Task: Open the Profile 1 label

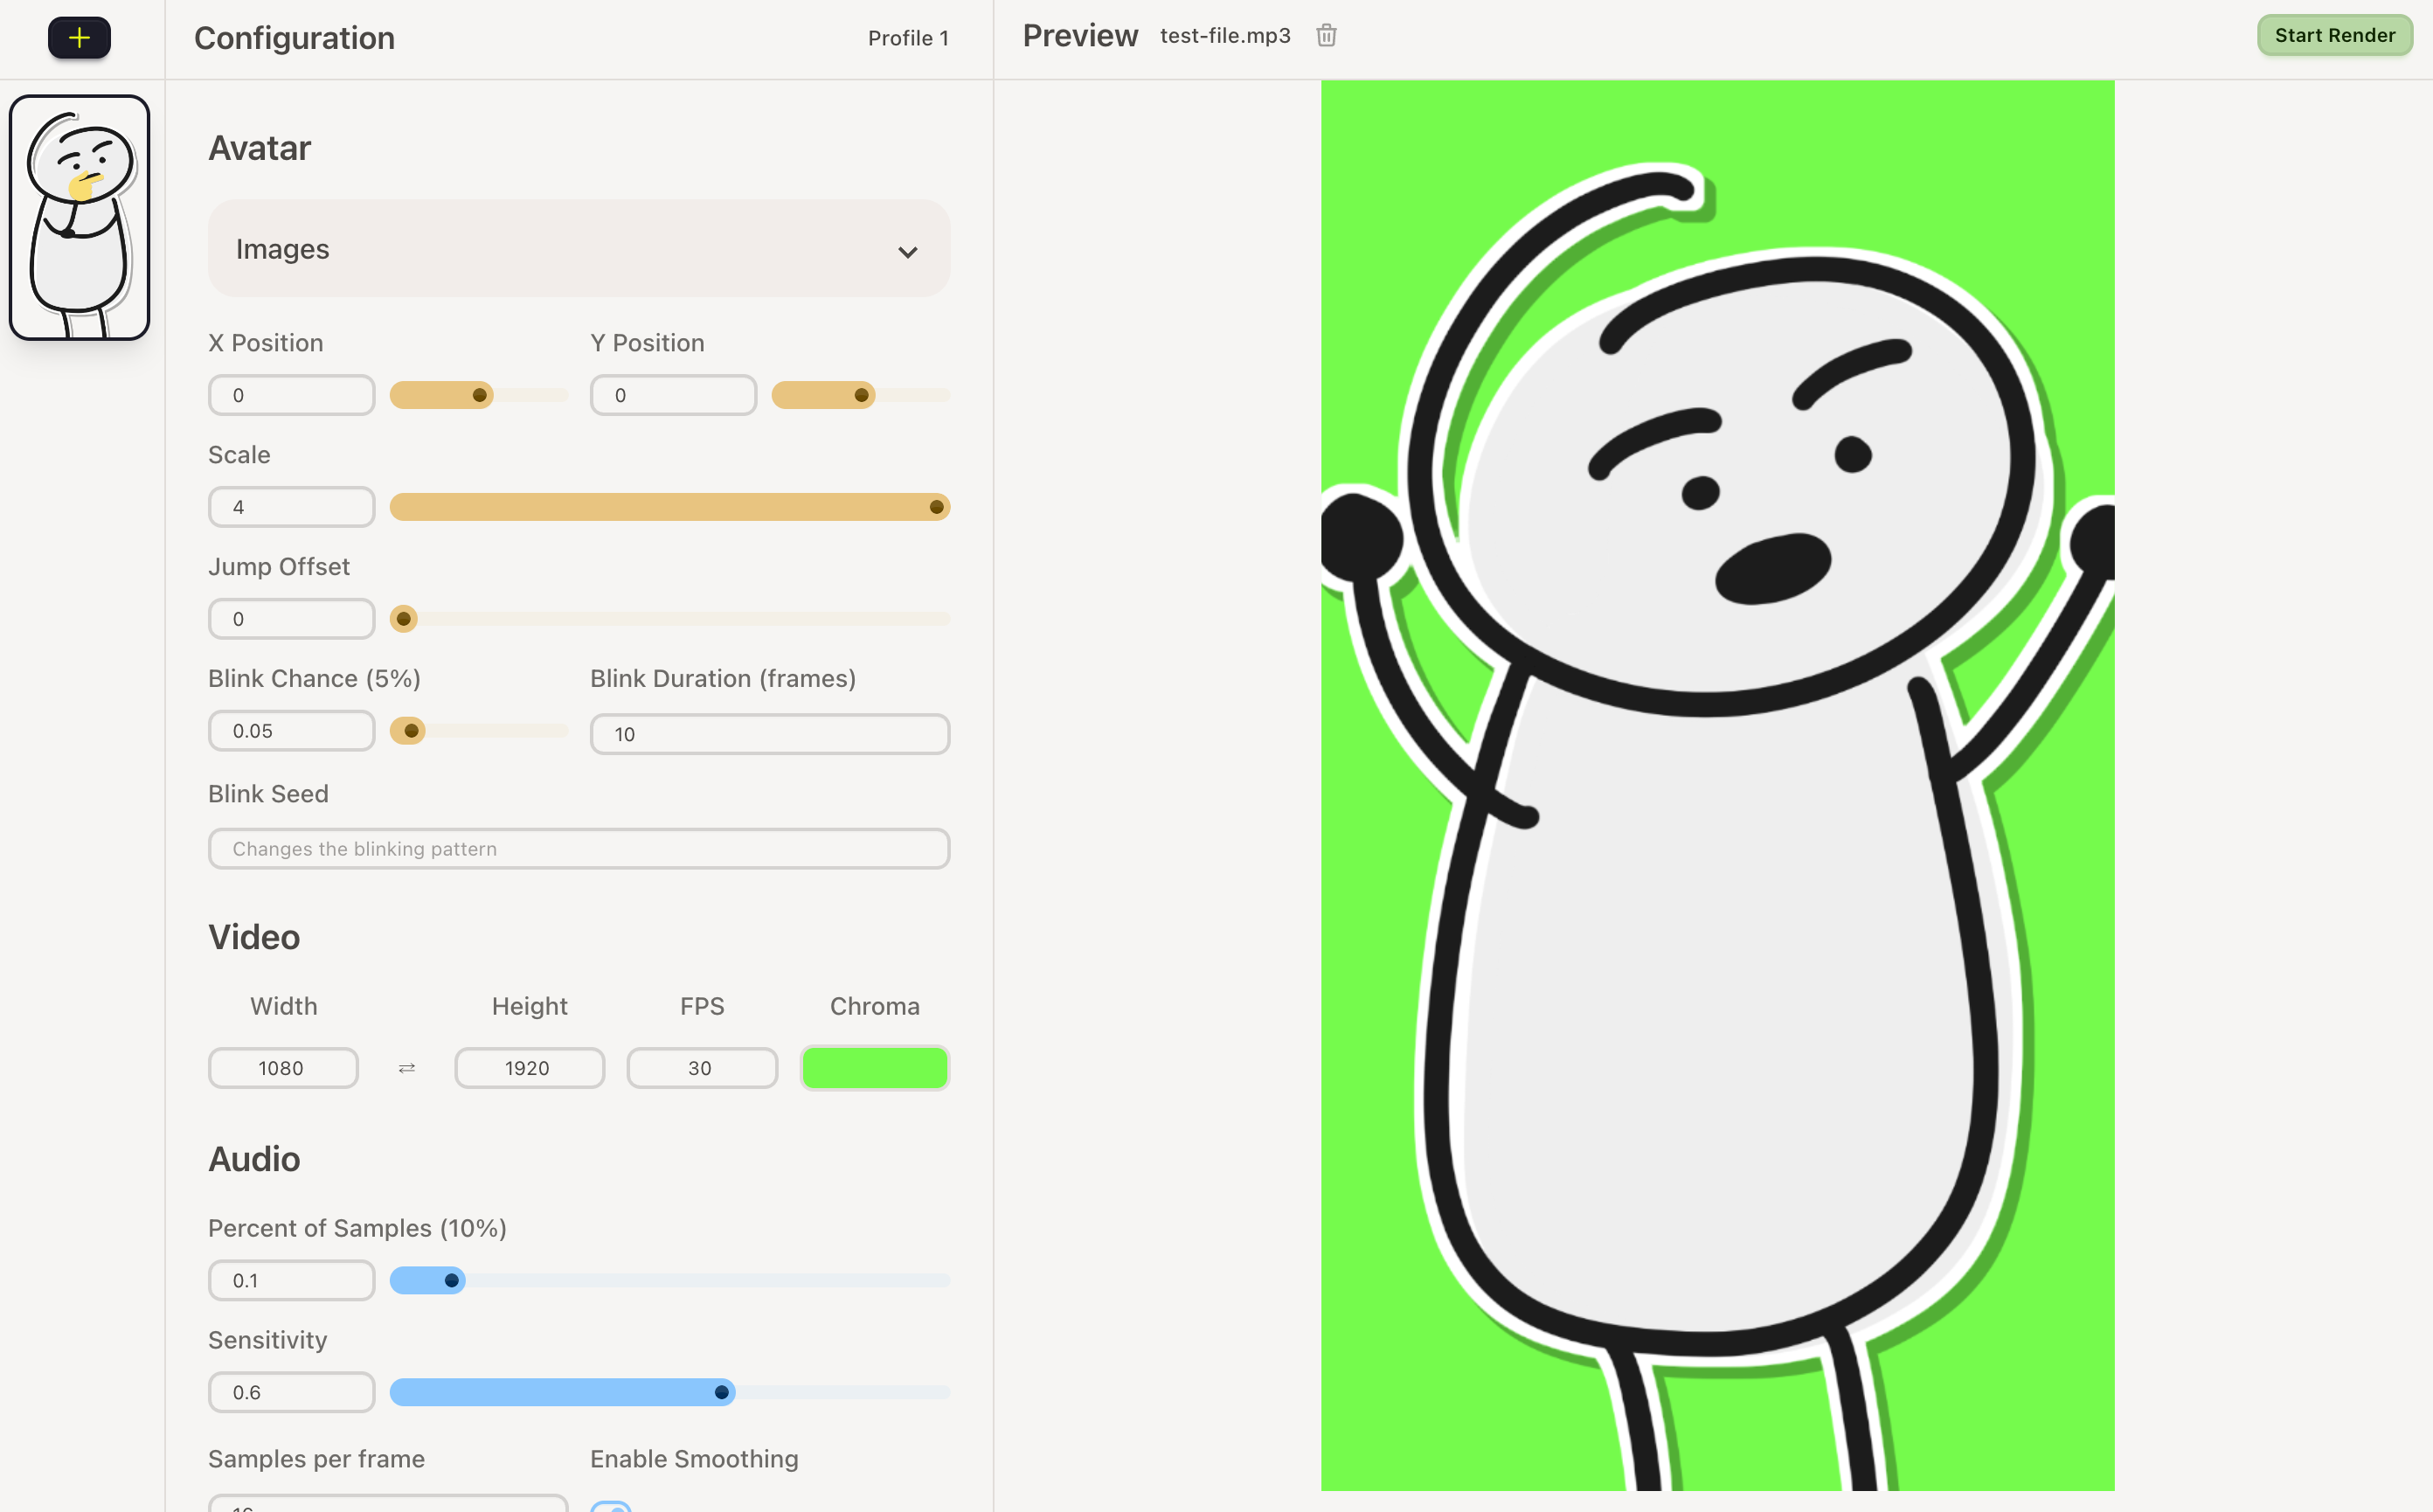Action: point(907,38)
